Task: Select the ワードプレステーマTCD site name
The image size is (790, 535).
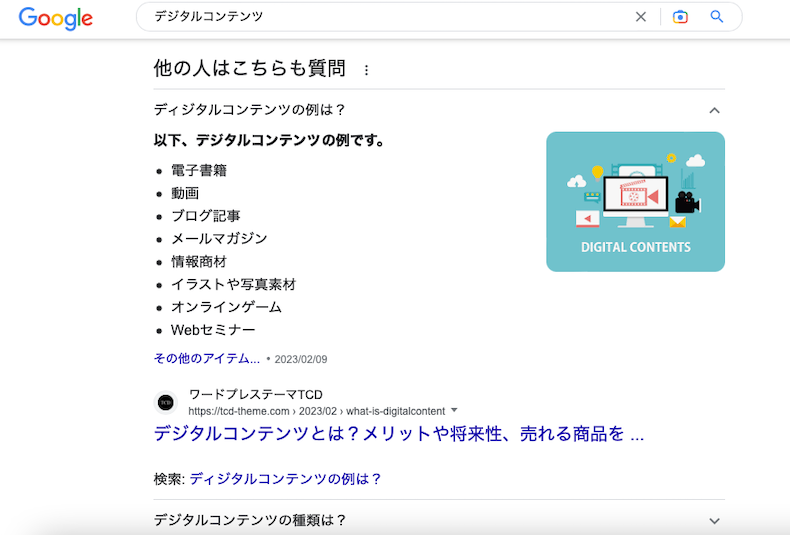Action: click(255, 394)
